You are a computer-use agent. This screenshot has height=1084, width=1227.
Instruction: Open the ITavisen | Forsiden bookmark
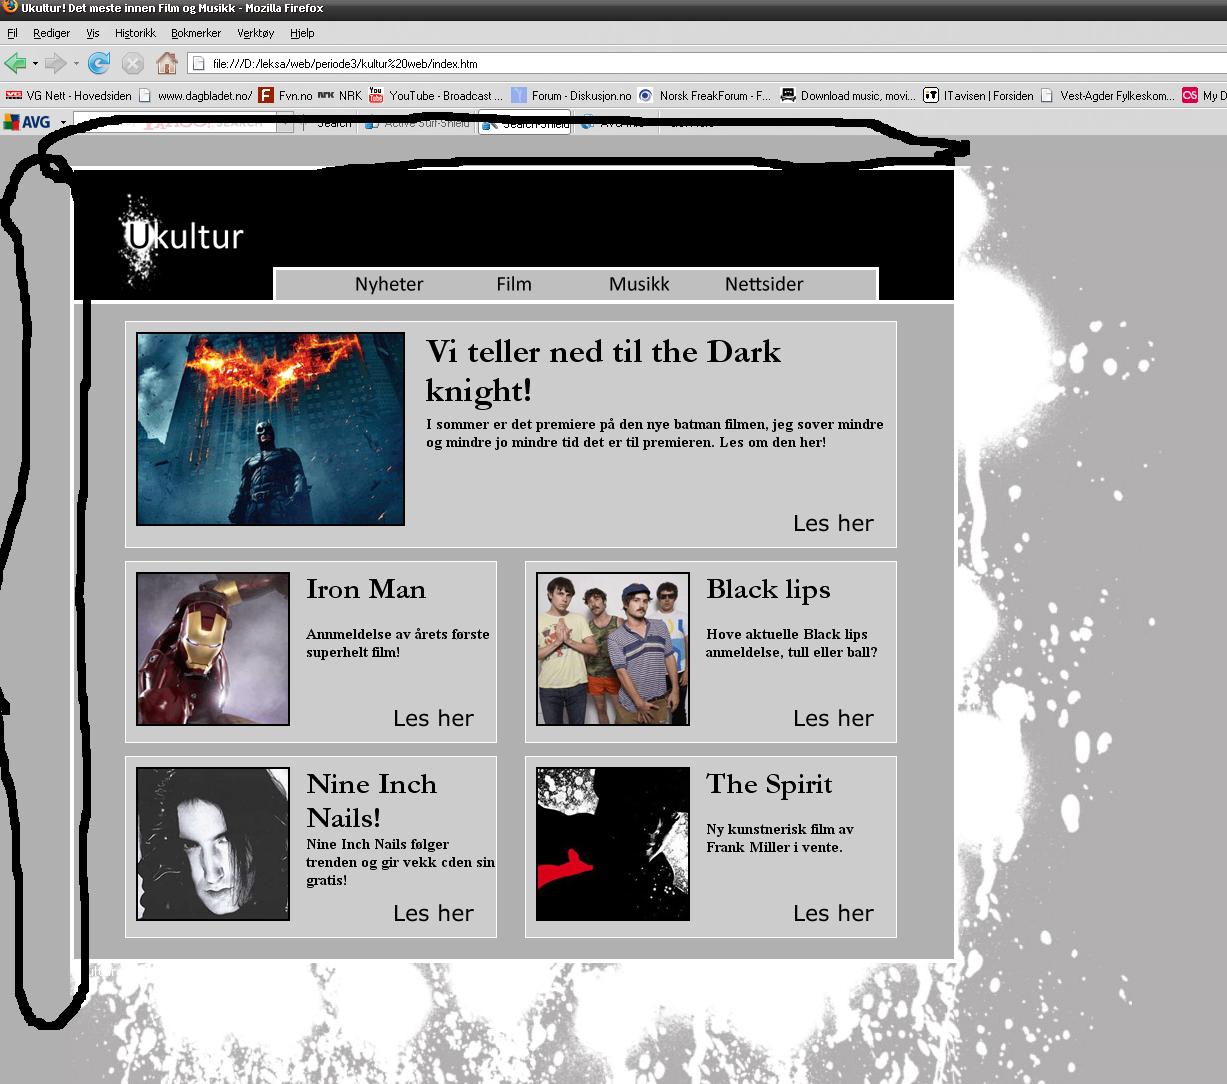979,96
